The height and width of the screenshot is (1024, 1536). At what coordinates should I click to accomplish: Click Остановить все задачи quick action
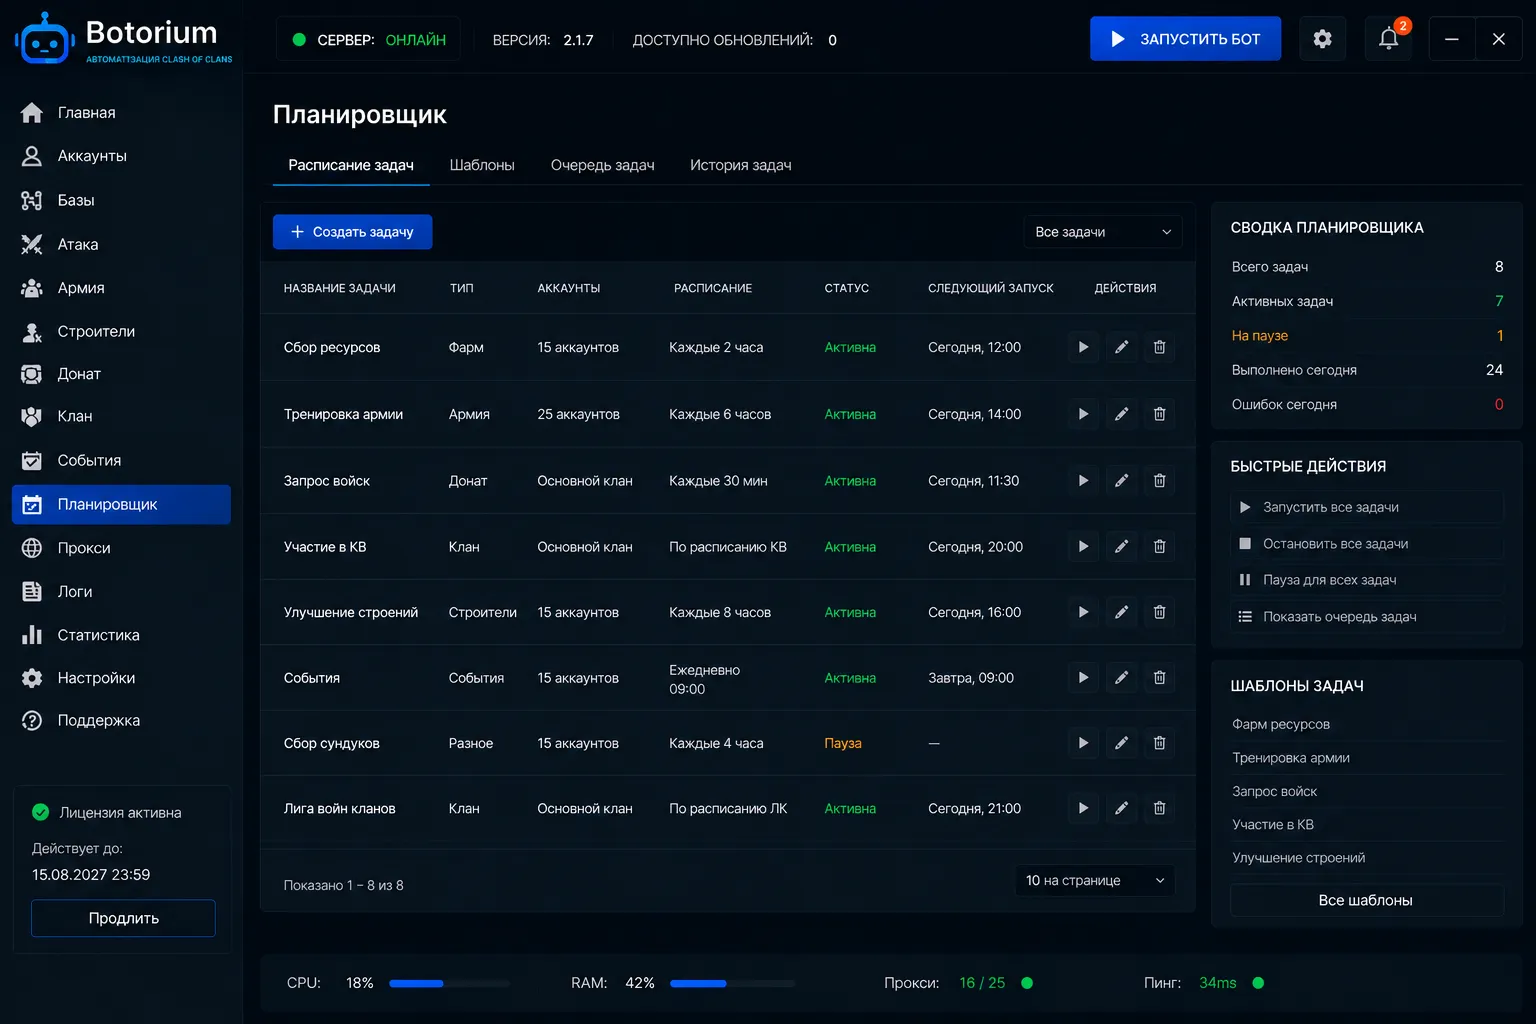point(1366,543)
